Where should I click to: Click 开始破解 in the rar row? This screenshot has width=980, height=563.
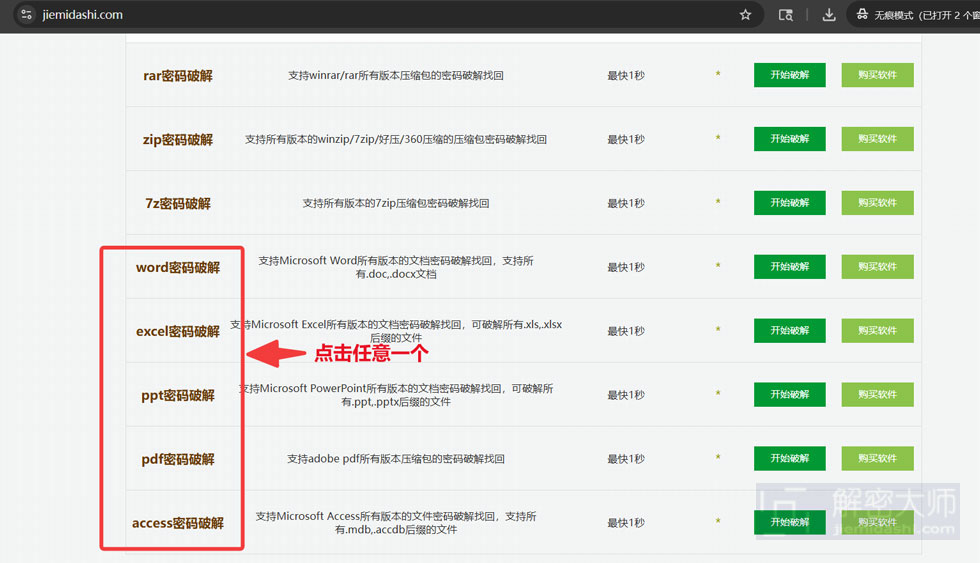coord(789,75)
